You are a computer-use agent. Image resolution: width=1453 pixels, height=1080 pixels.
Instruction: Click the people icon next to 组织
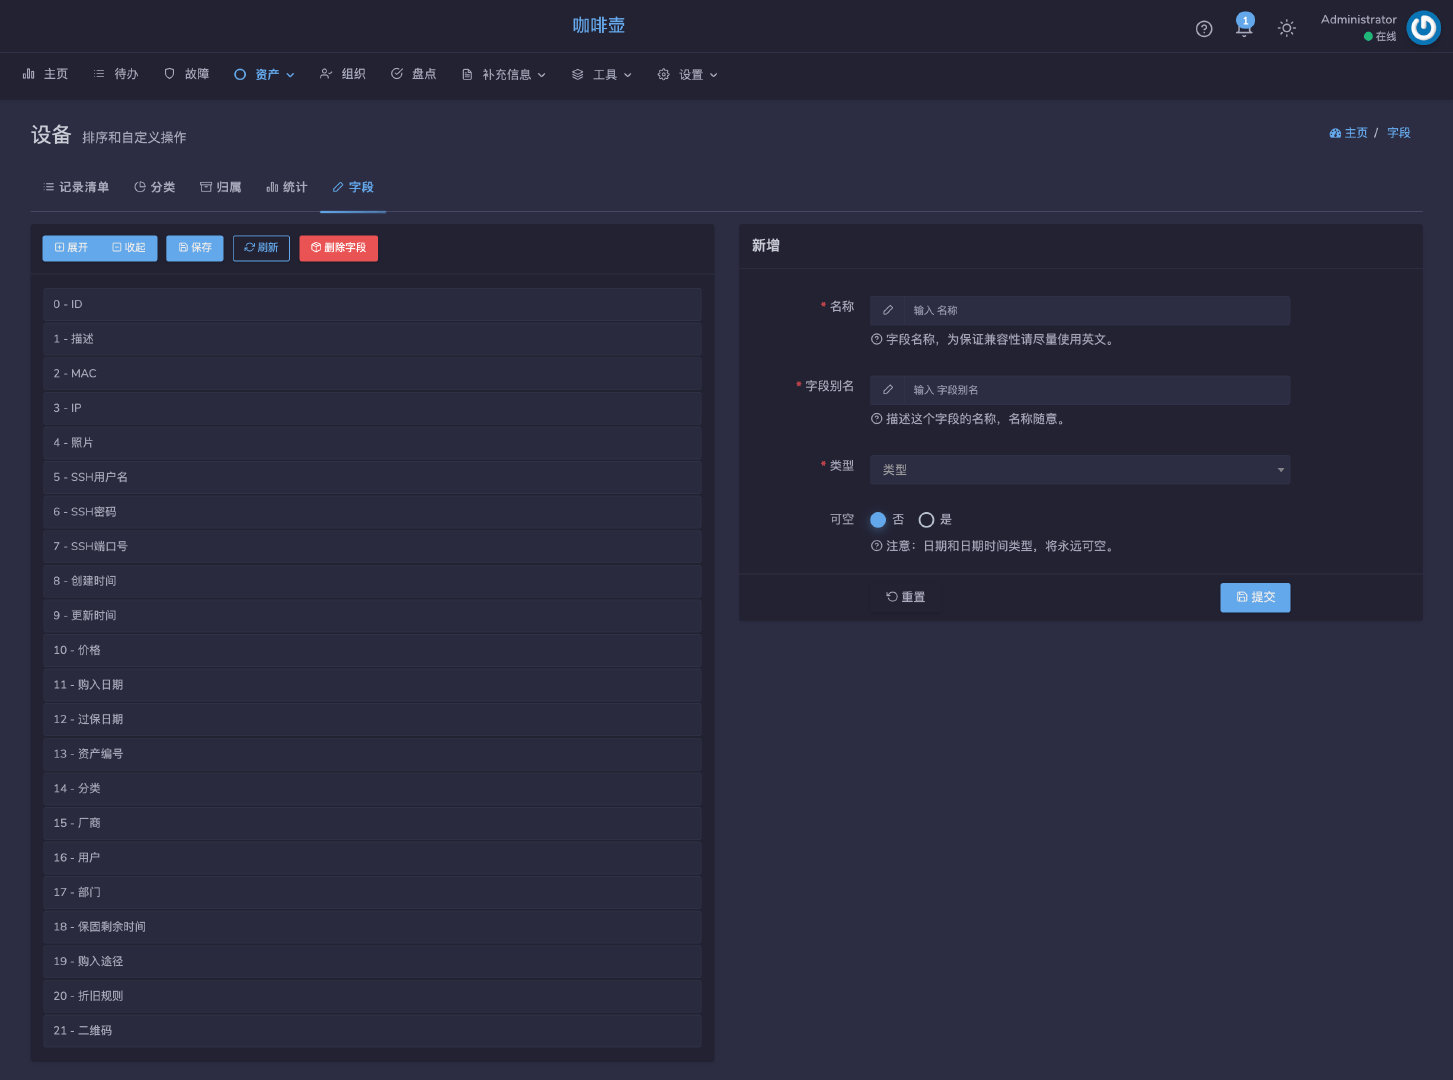pos(326,74)
